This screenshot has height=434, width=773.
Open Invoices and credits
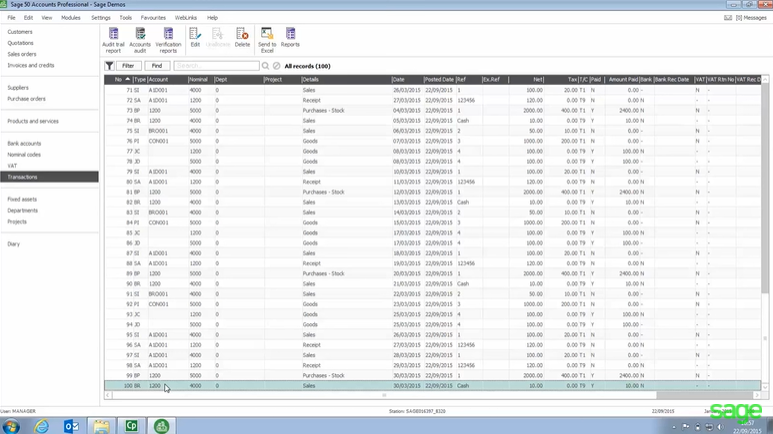(x=31, y=65)
